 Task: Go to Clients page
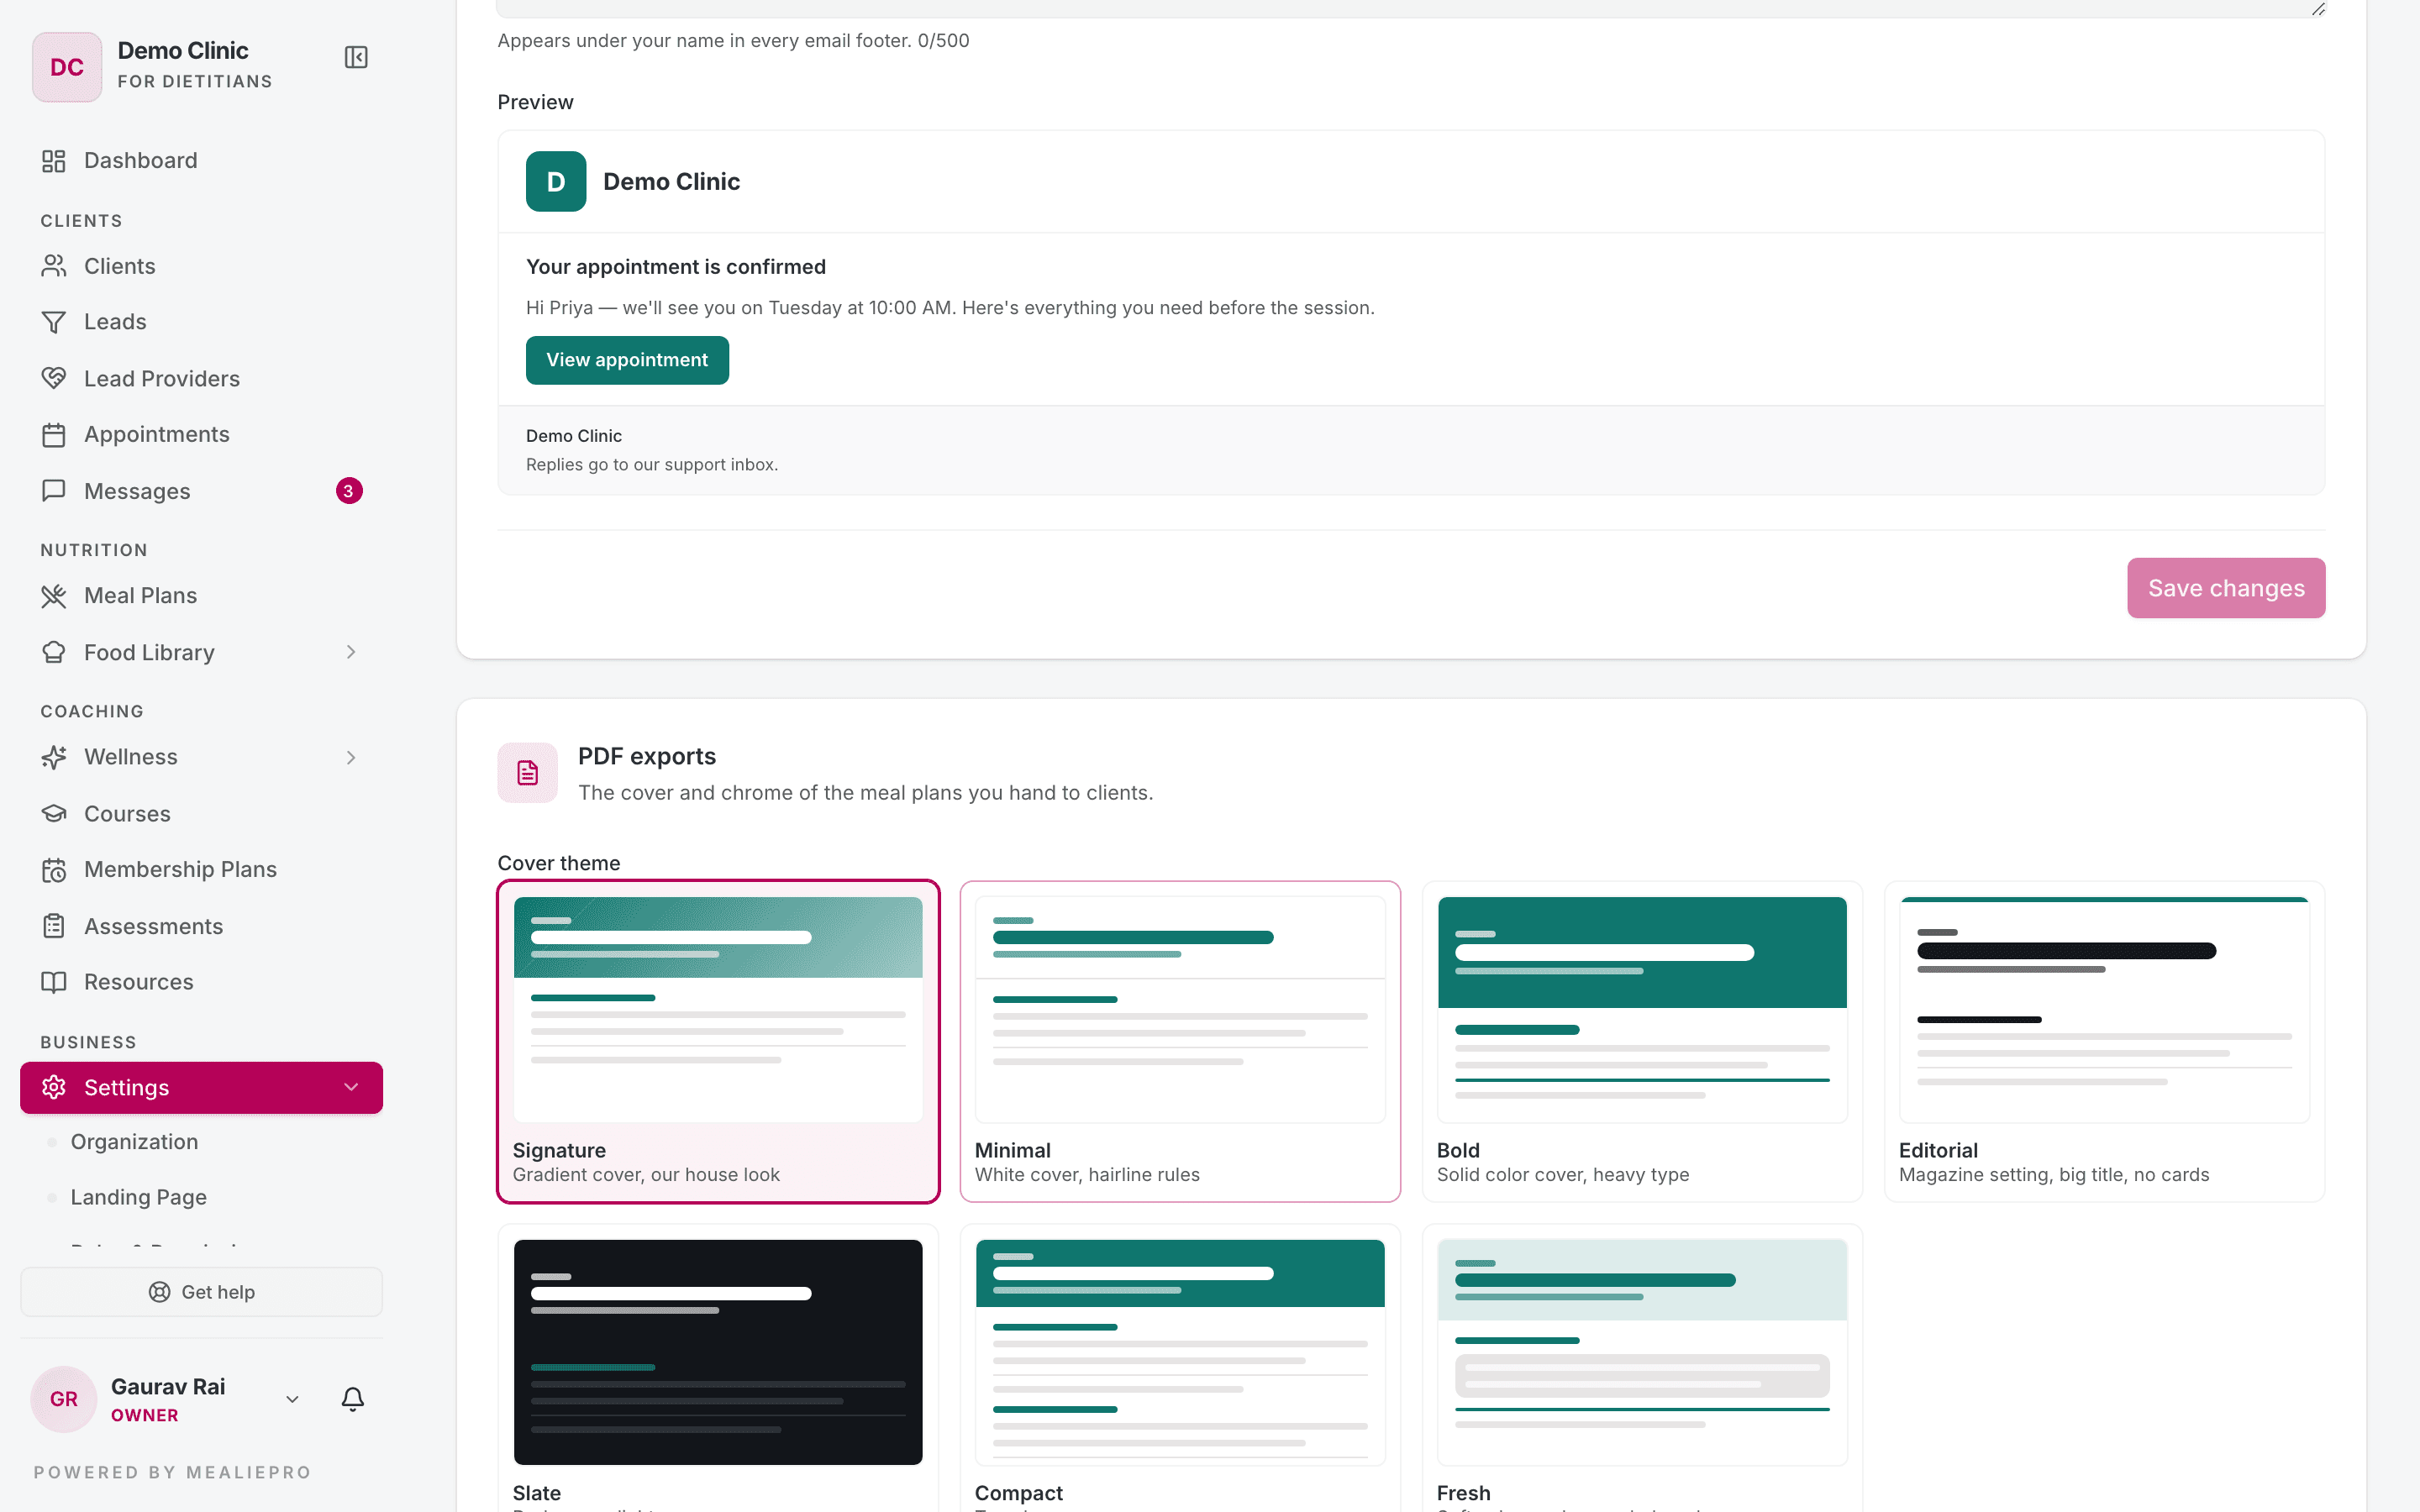click(201, 266)
